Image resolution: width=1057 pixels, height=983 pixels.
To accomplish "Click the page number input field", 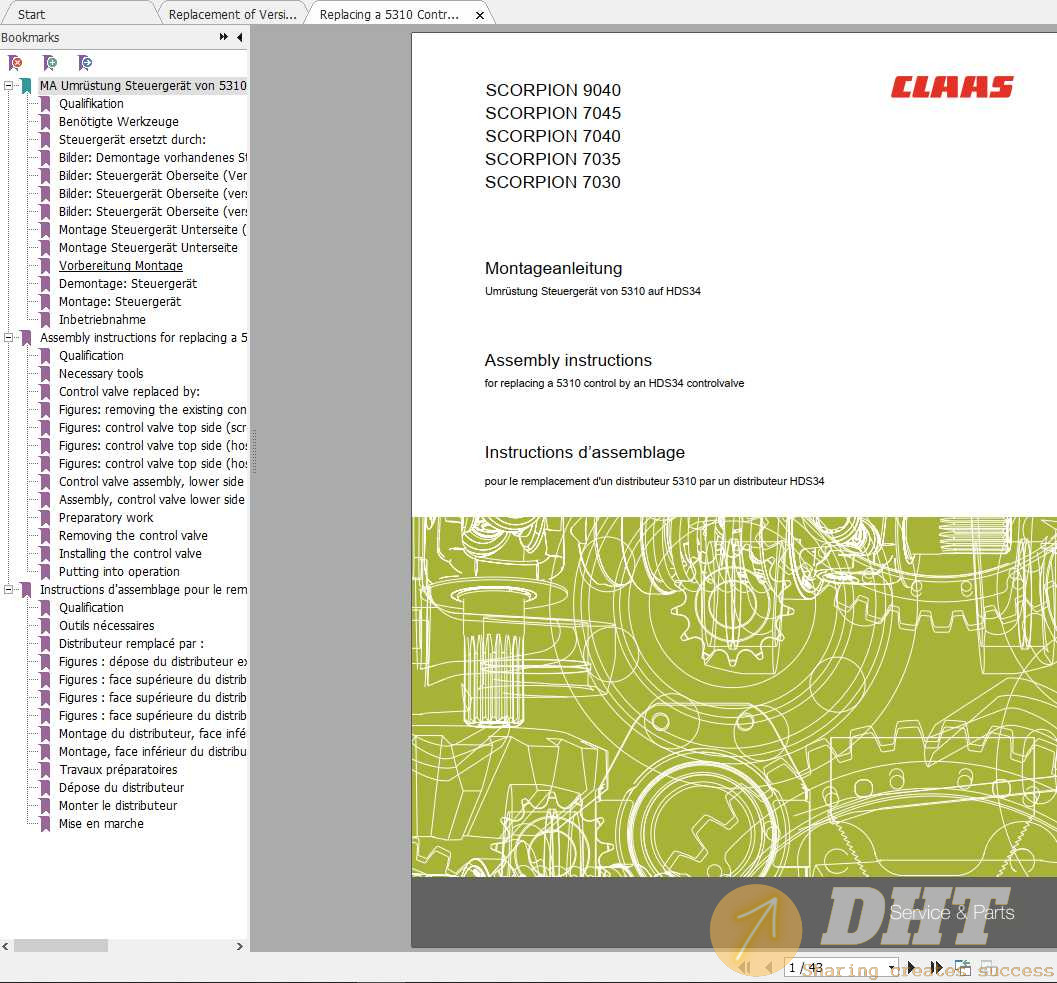I will 835,967.
